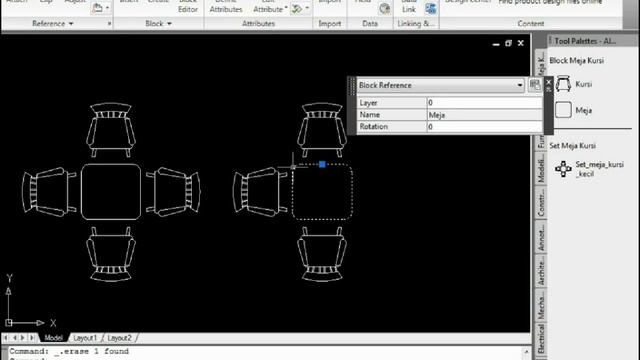The width and height of the screenshot is (640, 360).
Task: Go to previous layout tab arrow
Action: coord(15,338)
